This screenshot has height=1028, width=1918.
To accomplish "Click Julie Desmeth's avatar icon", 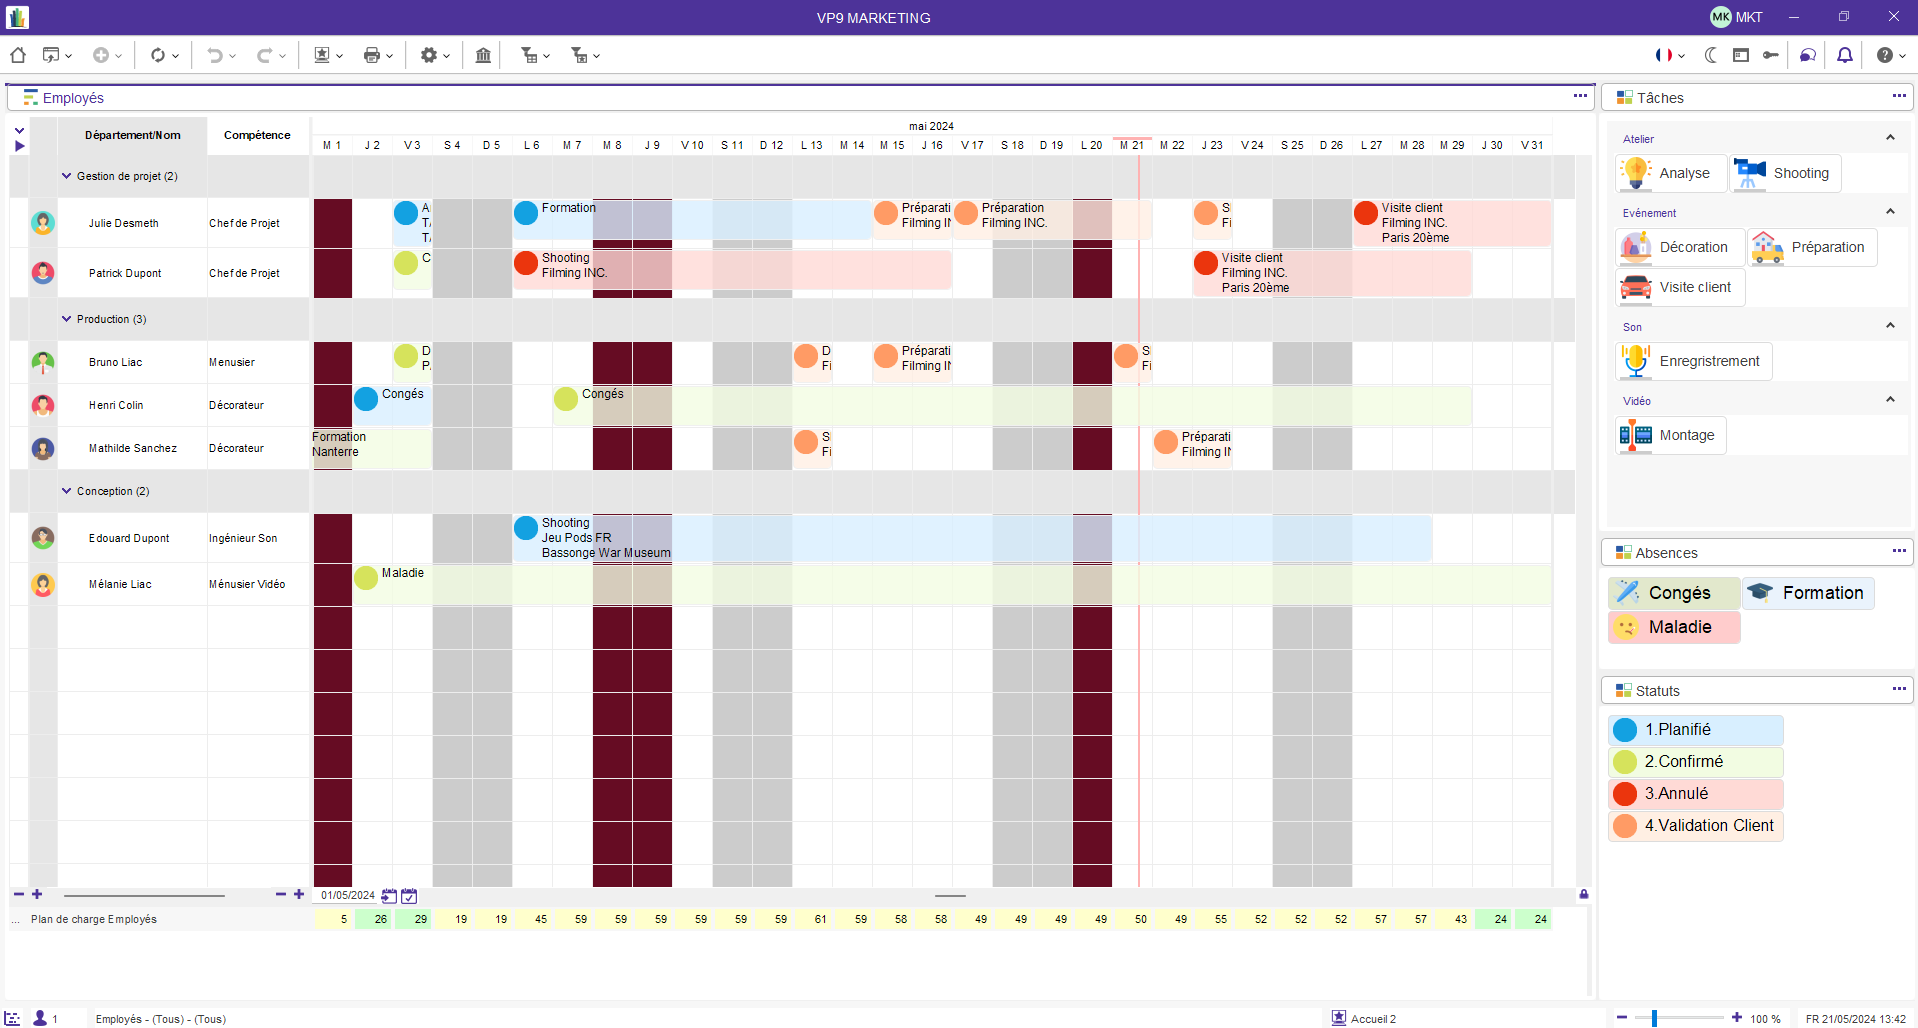I will tap(43, 223).
